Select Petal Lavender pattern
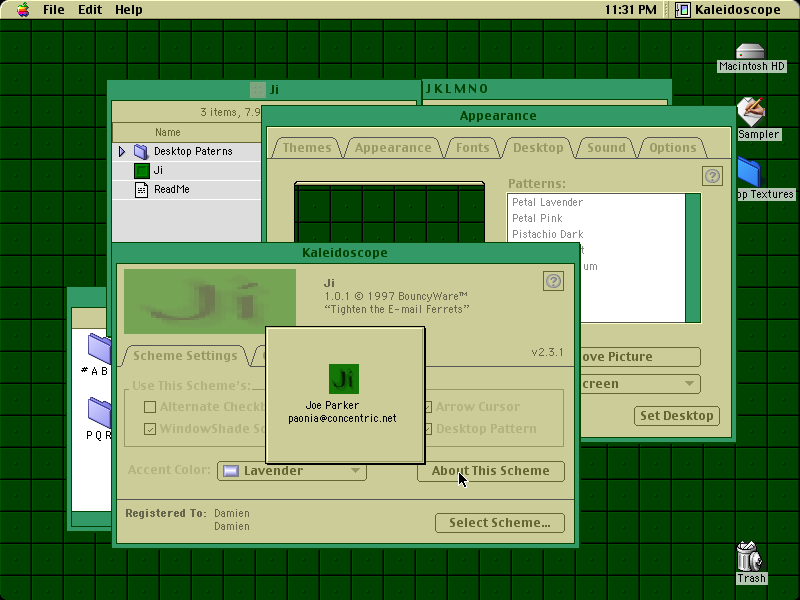Viewport: 800px width, 600px height. point(547,203)
